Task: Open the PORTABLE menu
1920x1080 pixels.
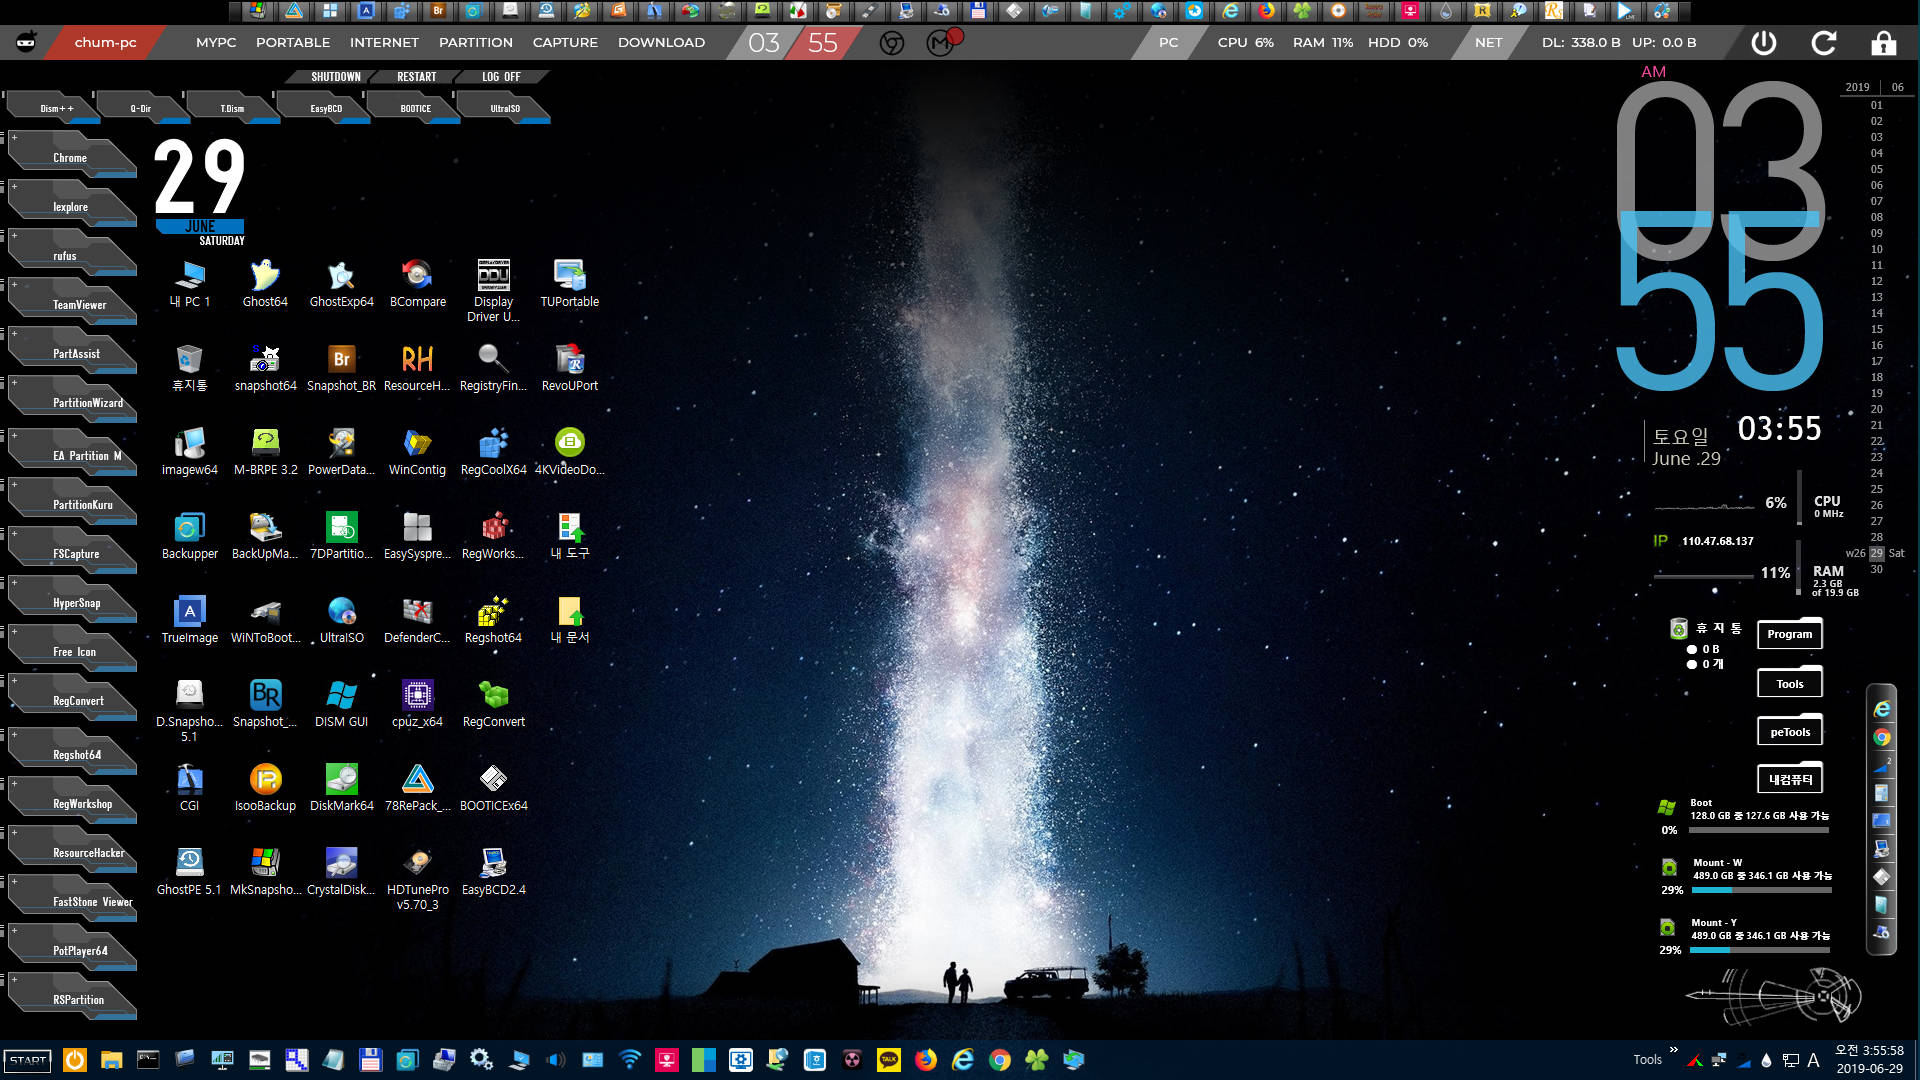Action: pyautogui.click(x=293, y=43)
